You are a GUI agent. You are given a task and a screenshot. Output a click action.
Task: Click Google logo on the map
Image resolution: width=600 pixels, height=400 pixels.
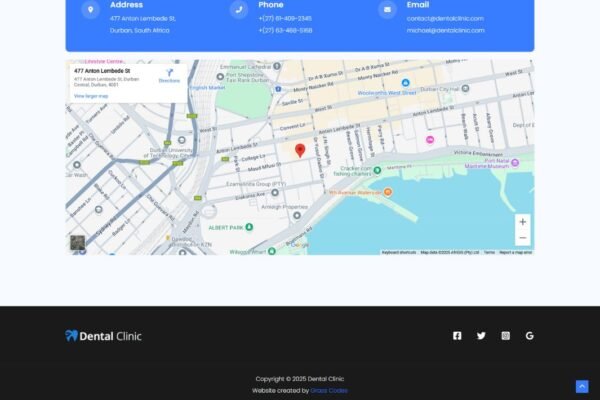(300, 245)
